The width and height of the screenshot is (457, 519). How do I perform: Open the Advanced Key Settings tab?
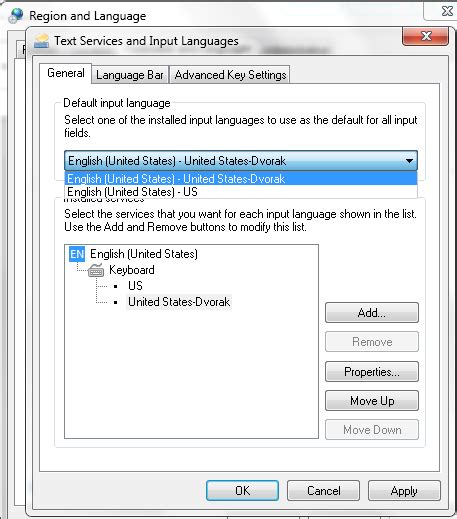click(230, 75)
